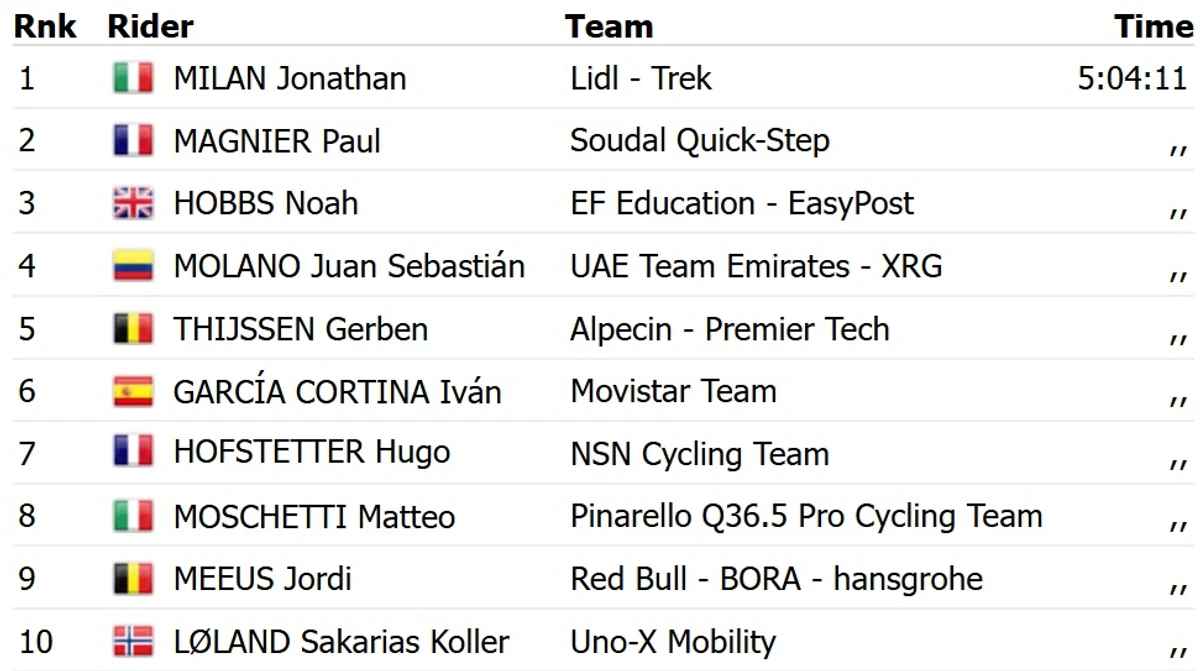Click the Time column header

point(1154,27)
